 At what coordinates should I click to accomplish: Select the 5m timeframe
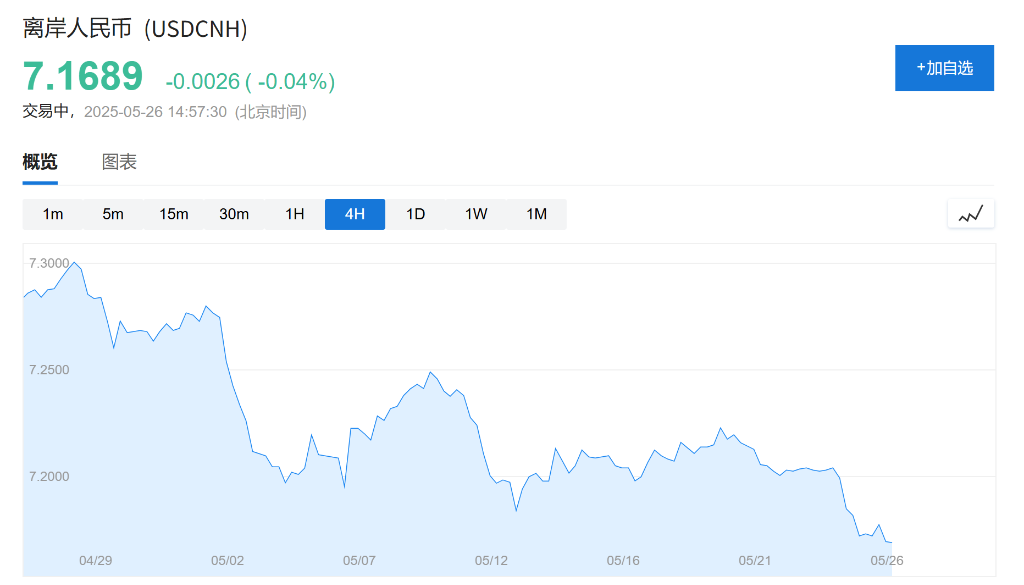[x=113, y=214]
